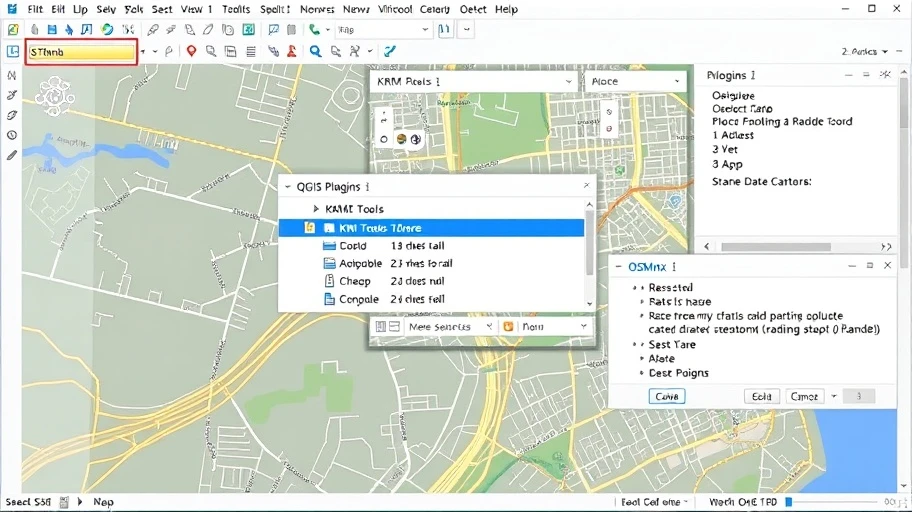Click the arrow next to the Camce button
Image resolution: width=912 pixels, height=512 pixels.
pyautogui.click(x=833, y=396)
